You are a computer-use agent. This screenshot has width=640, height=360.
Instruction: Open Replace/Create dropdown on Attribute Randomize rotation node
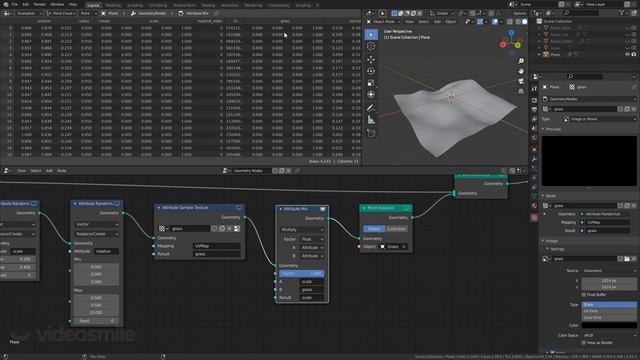pyautogui.click(x=96, y=234)
